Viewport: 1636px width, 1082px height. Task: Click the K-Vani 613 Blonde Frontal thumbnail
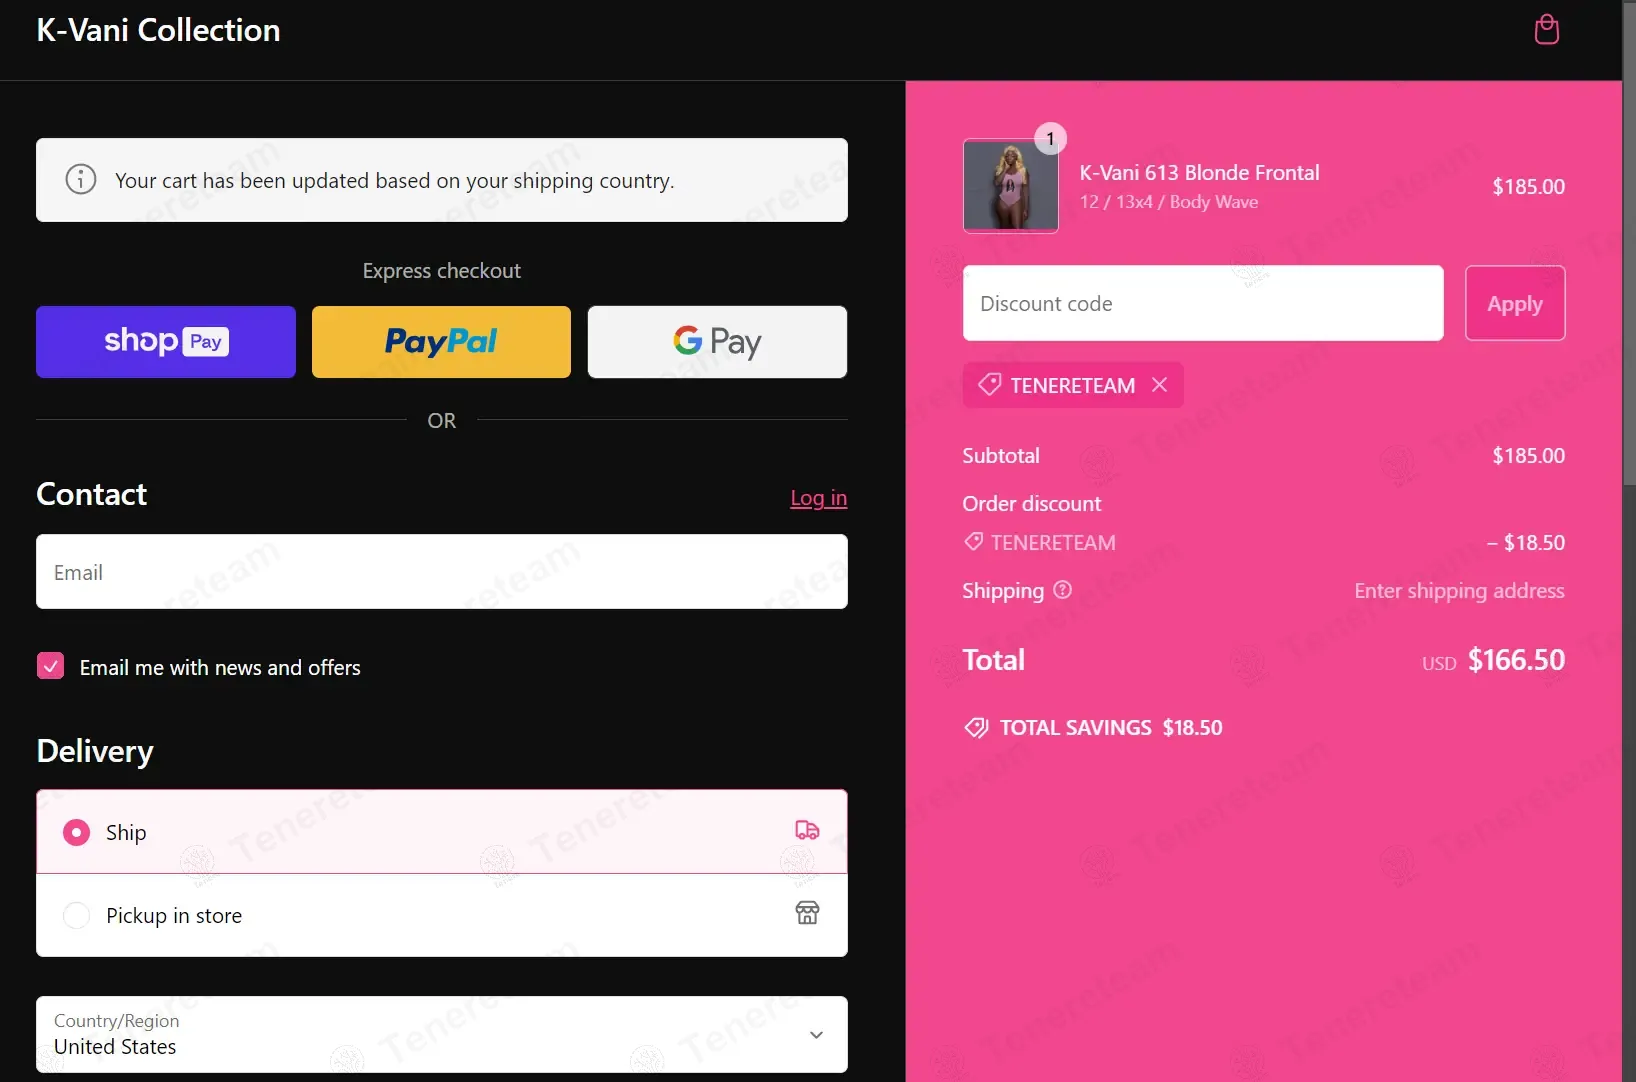tap(1010, 186)
